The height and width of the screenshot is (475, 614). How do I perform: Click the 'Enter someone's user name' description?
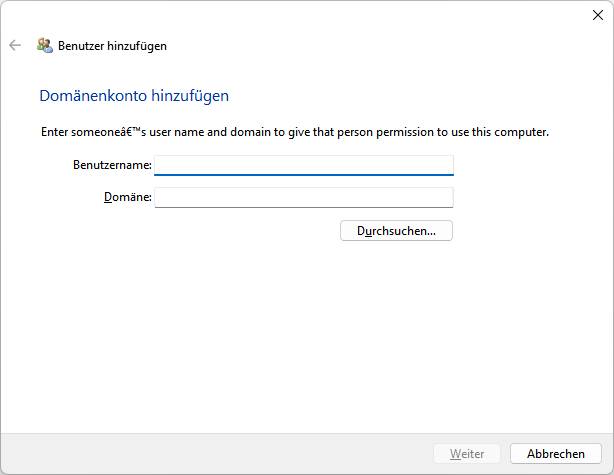[295, 132]
